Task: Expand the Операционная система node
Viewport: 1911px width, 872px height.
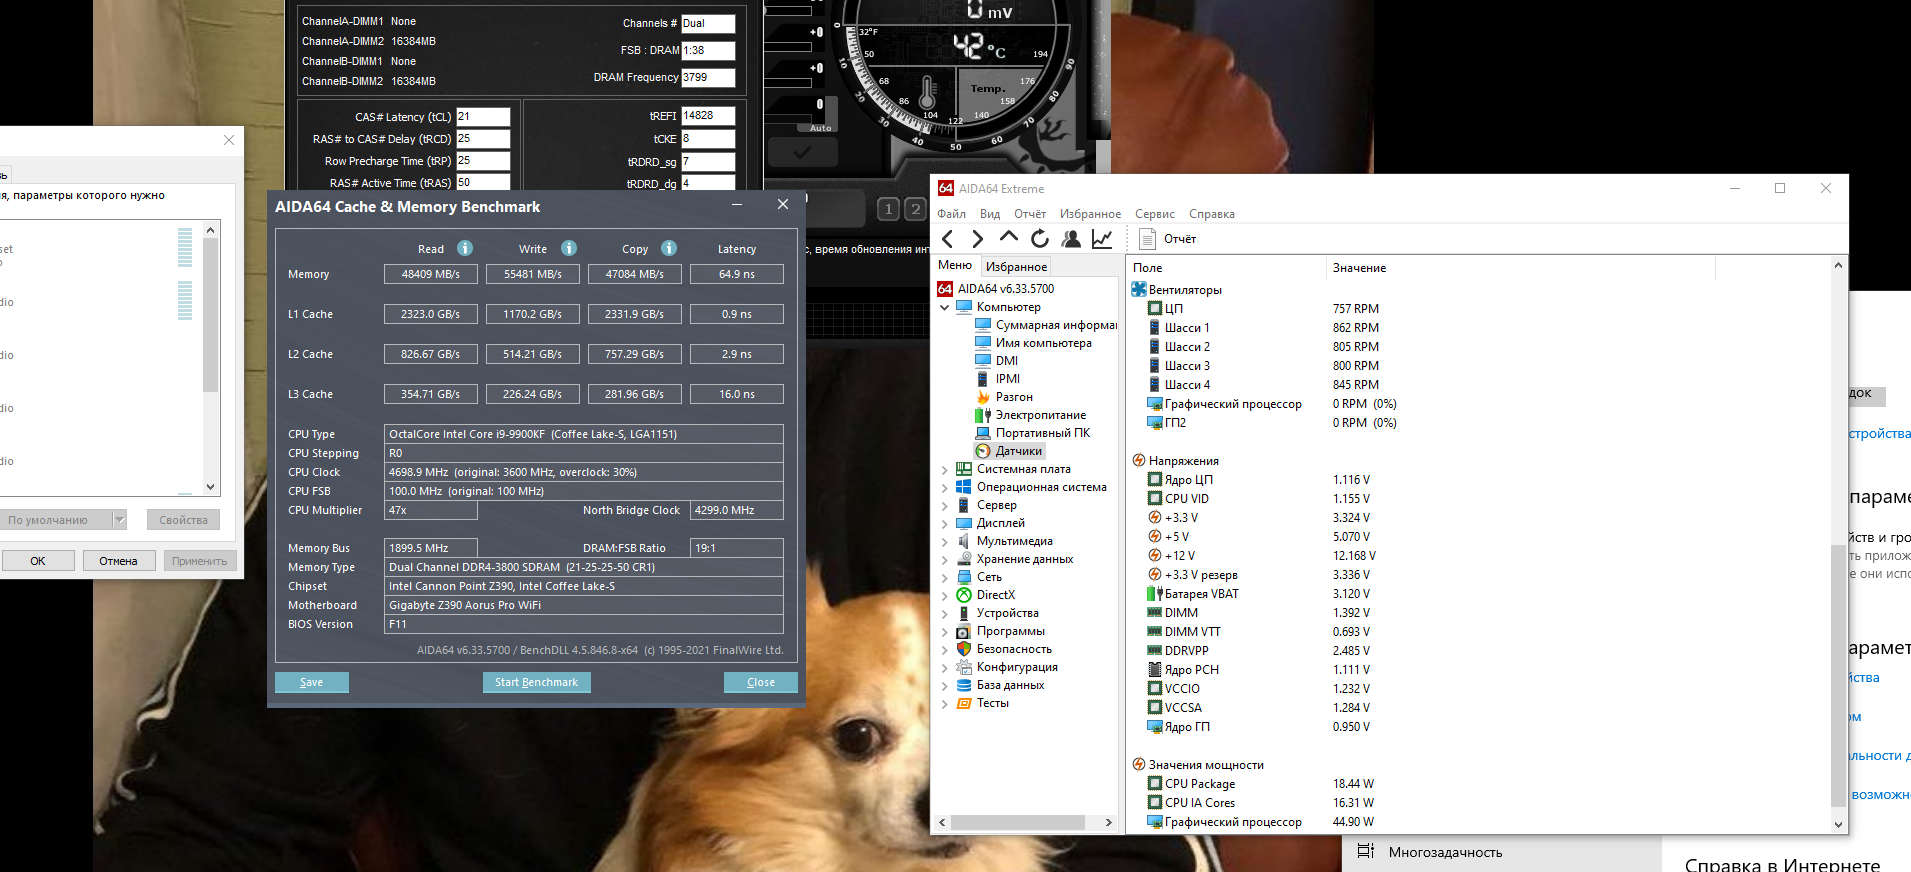Action: coord(945,487)
